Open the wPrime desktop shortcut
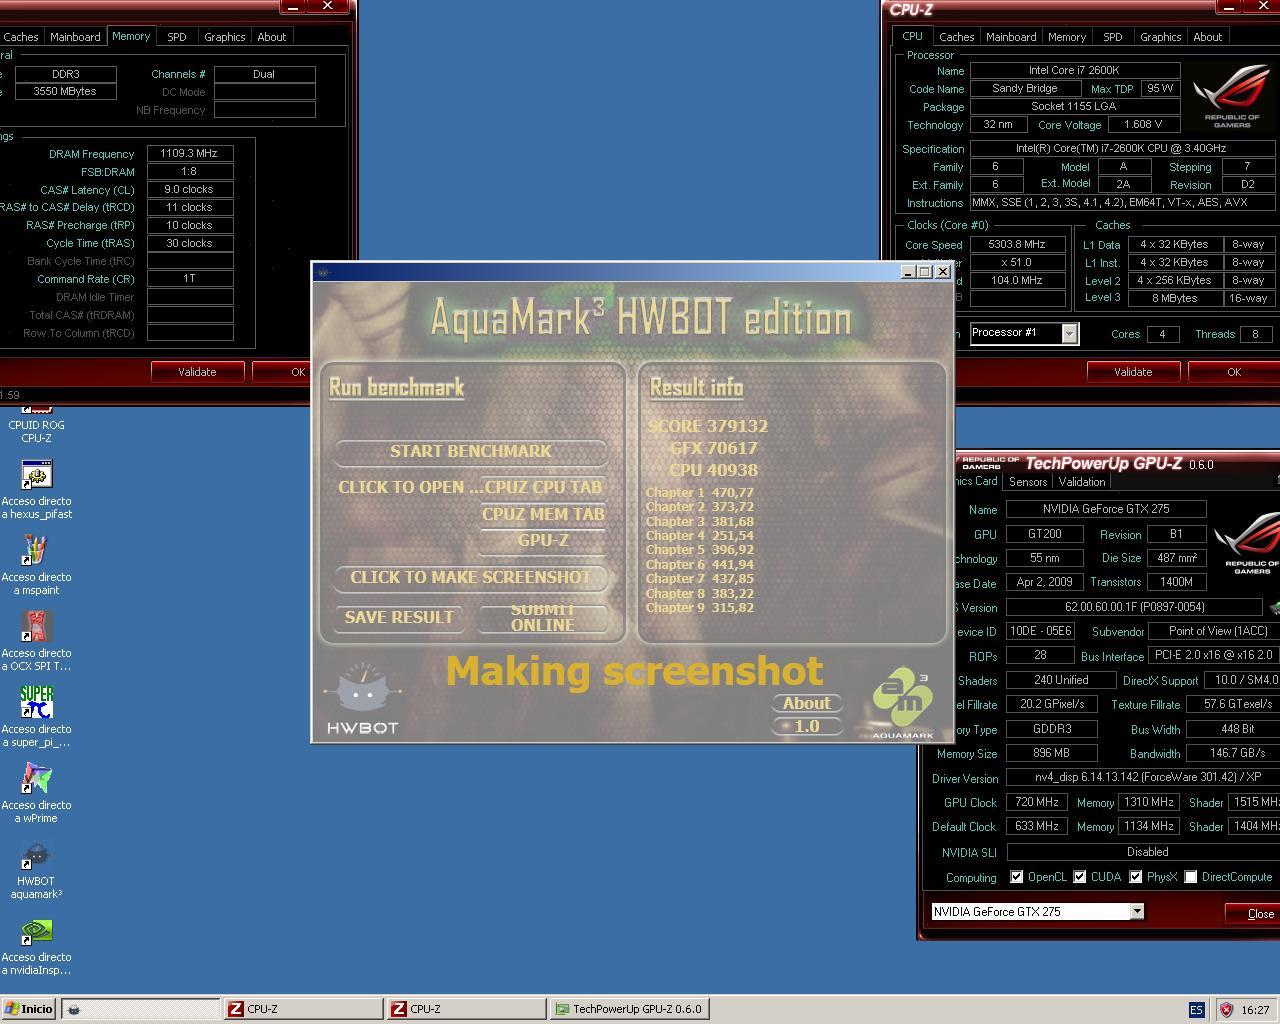The image size is (1280, 1024). coord(36,794)
